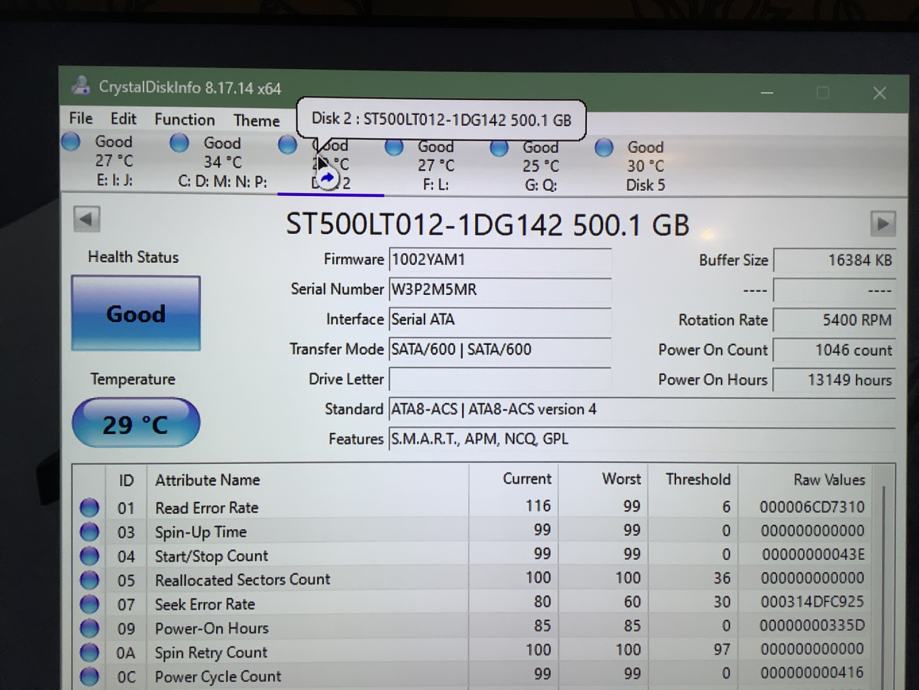Click the Features field
Screen dimensions: 919x690
pyautogui.click(x=642, y=439)
